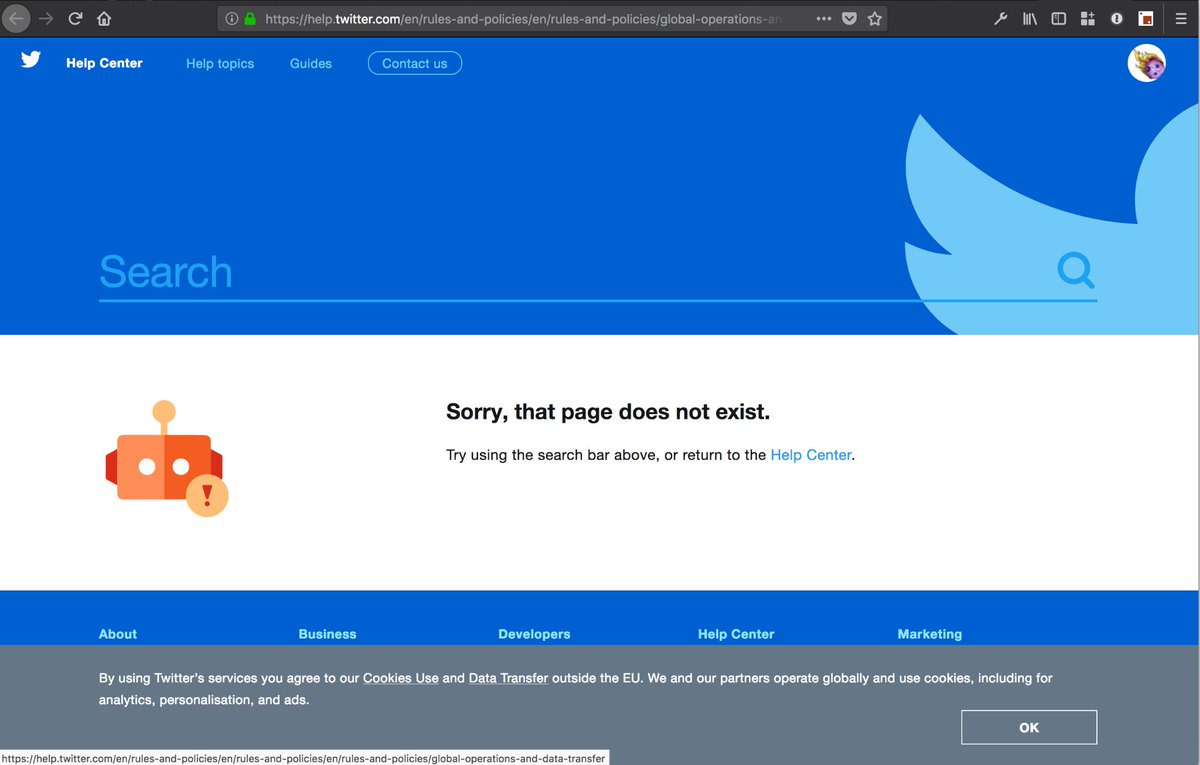Viewport: 1200px width, 765px height.
Task: Click the search magnifying glass icon
Action: pyautogui.click(x=1075, y=271)
